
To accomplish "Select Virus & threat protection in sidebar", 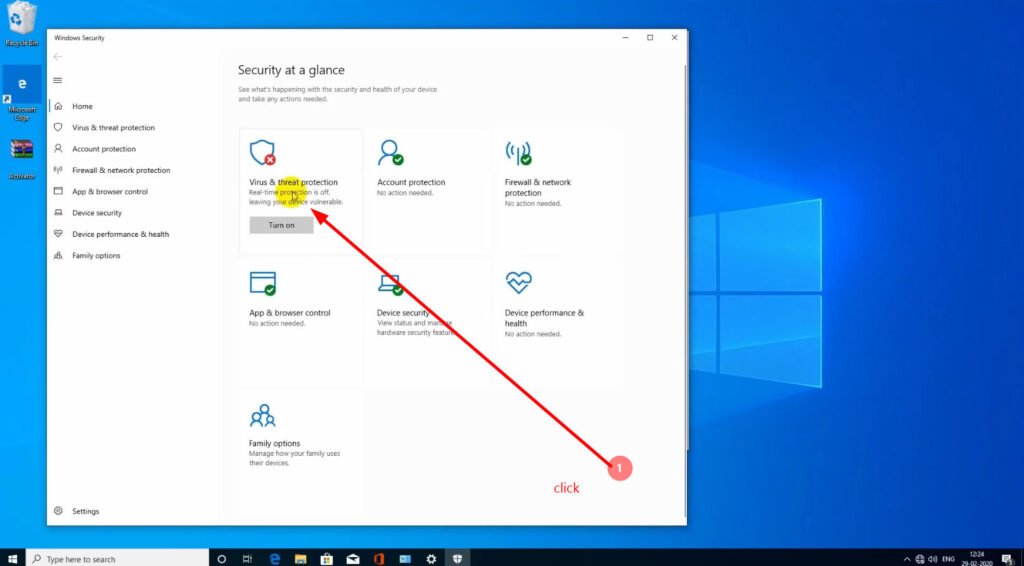I will (x=114, y=128).
